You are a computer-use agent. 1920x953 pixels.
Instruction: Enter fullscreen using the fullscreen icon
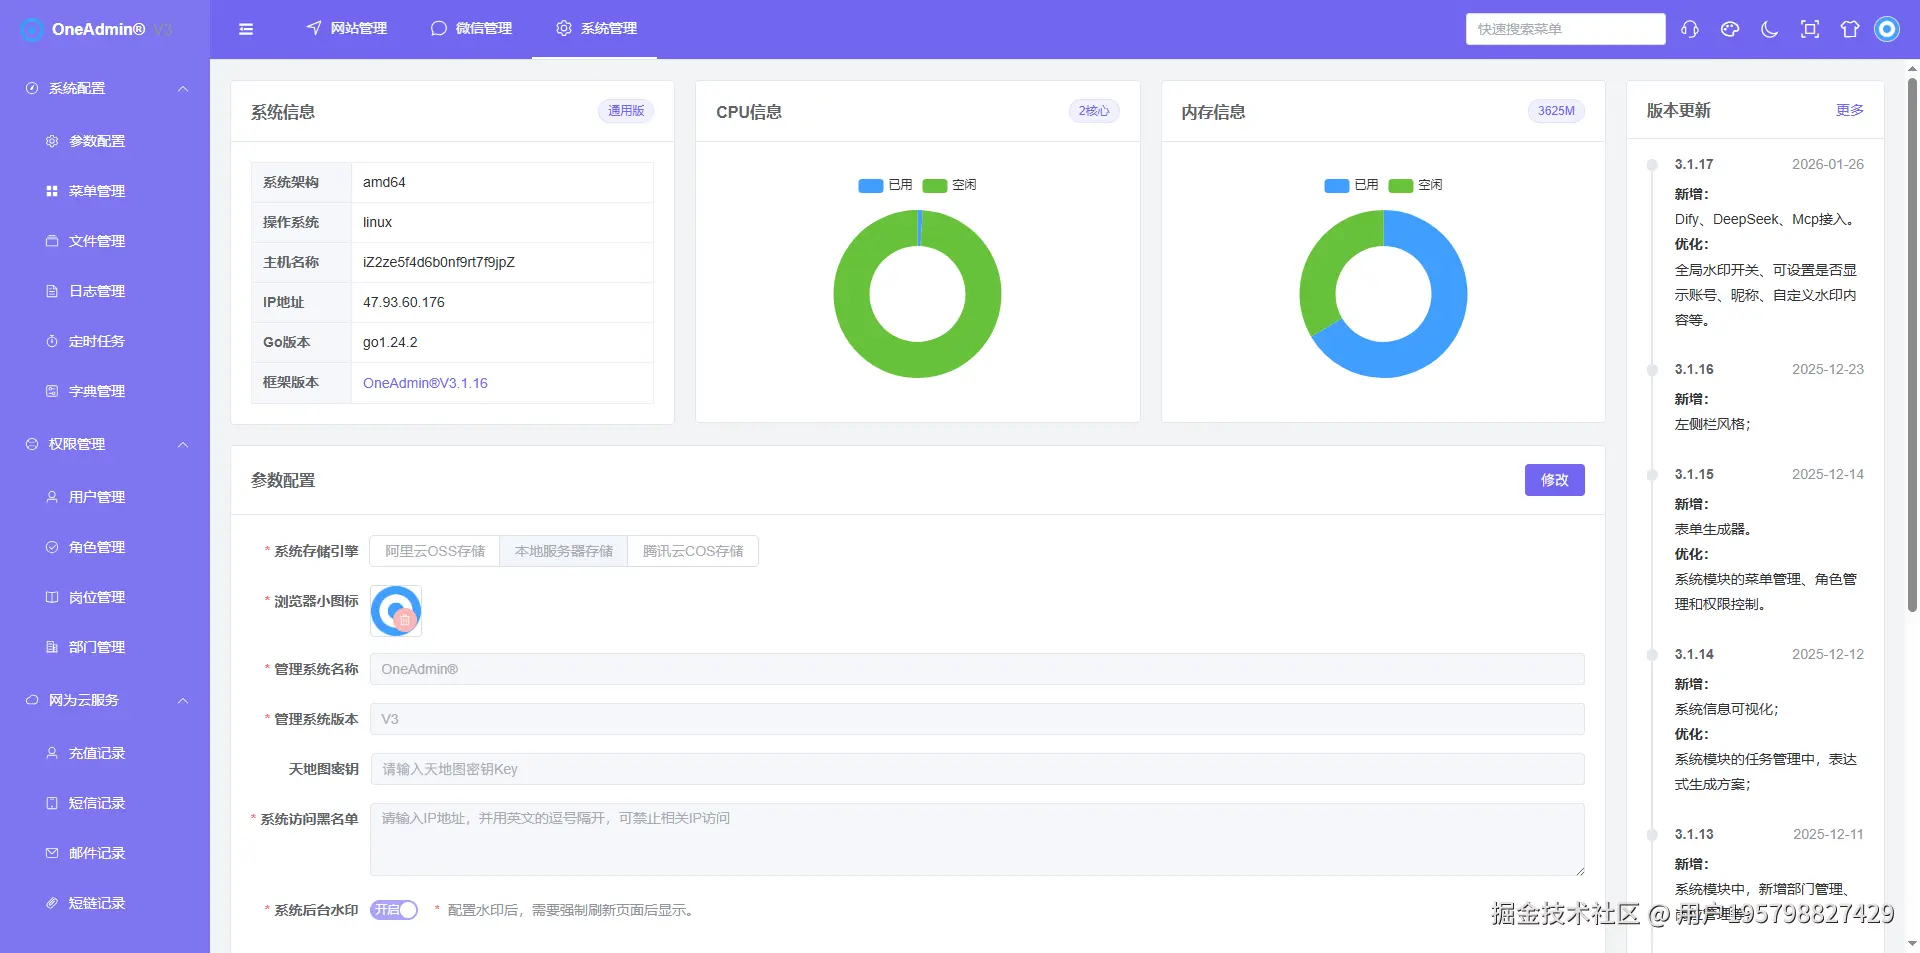(1809, 29)
